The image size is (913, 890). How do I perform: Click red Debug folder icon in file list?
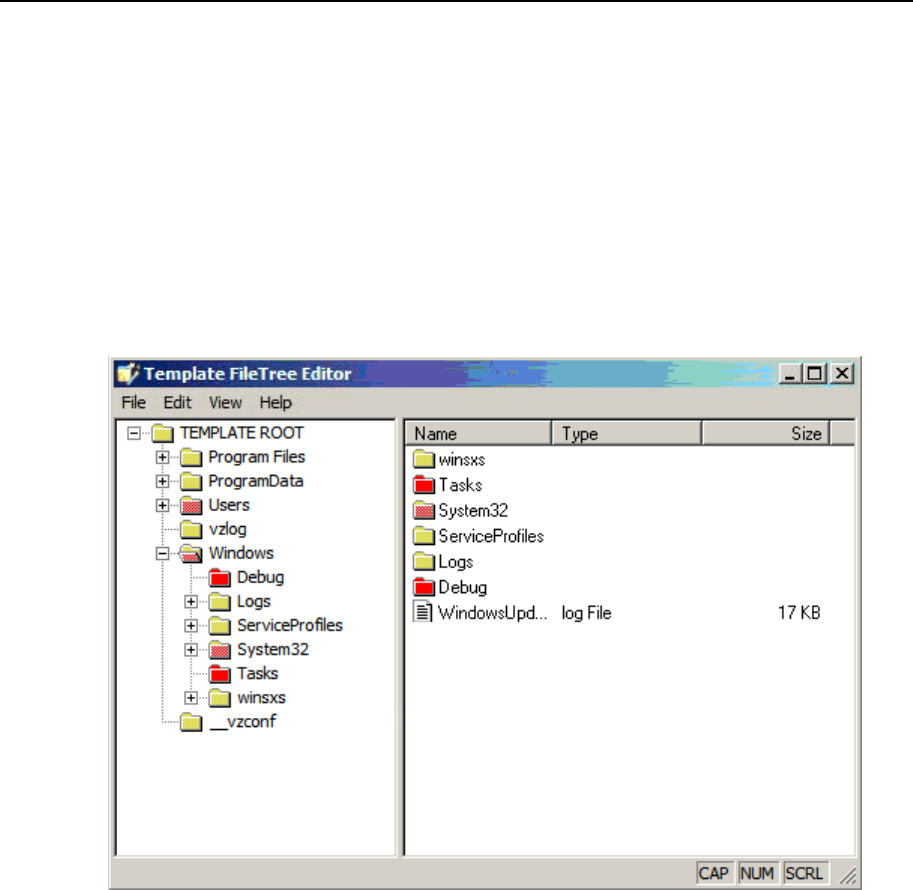point(424,587)
